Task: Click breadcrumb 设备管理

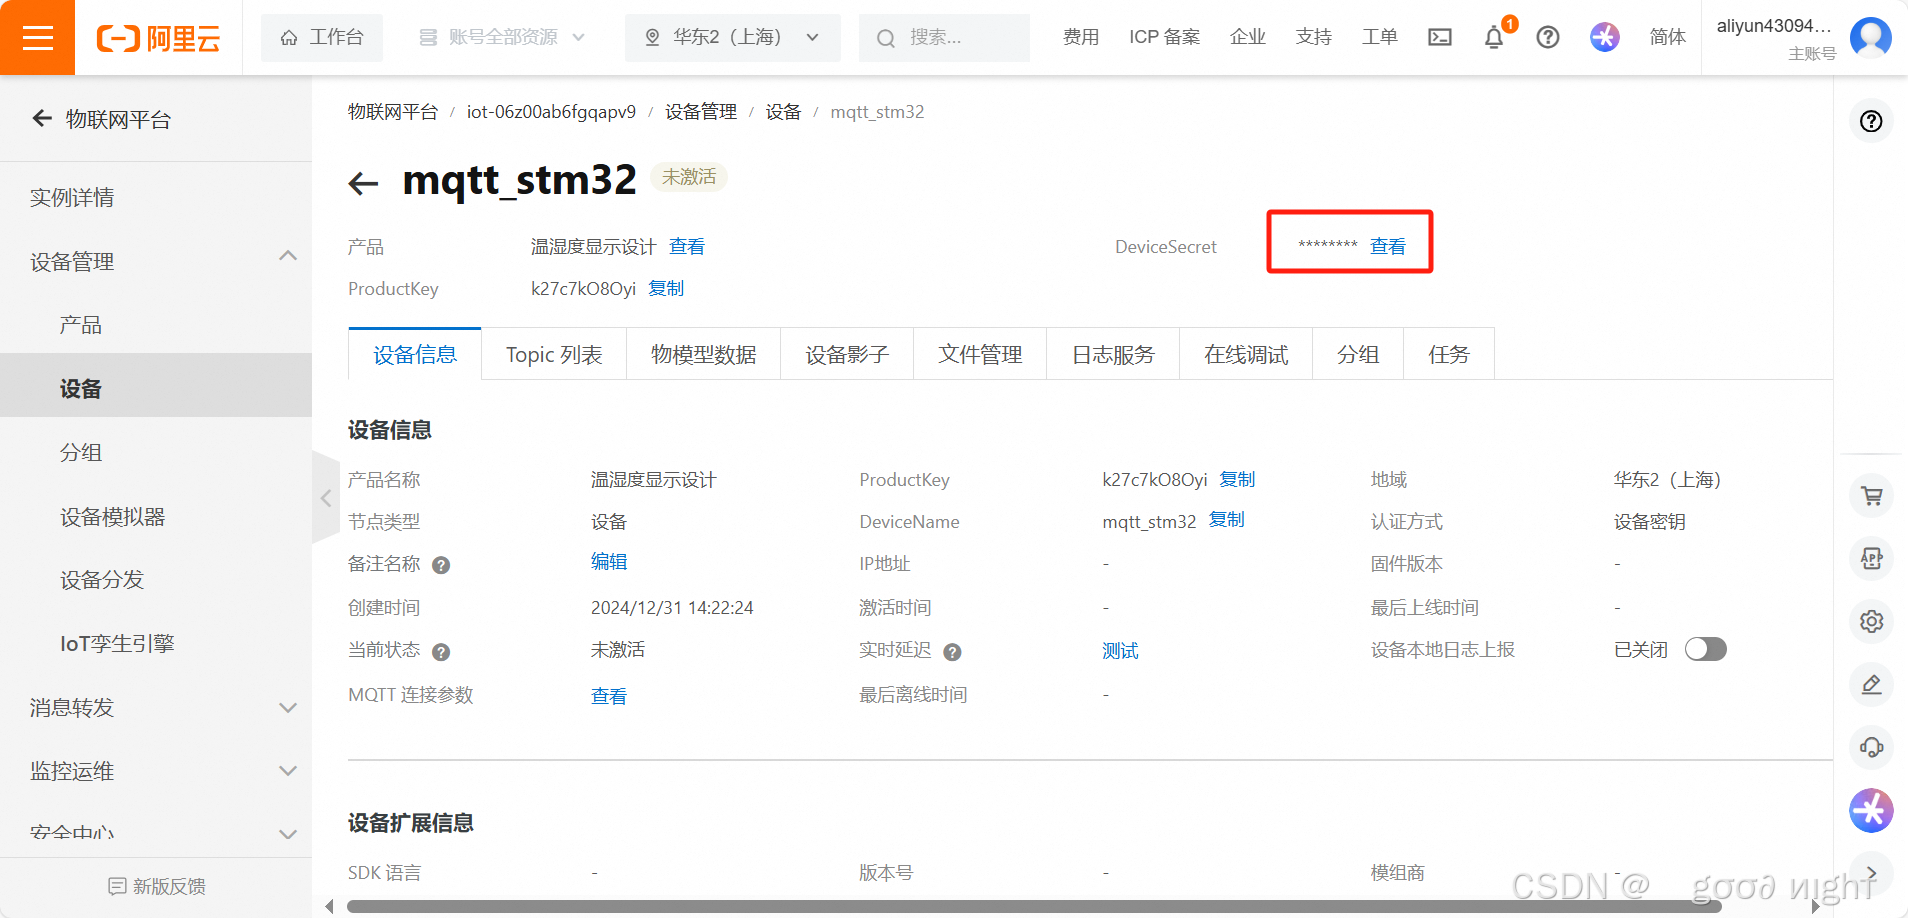Action: [x=701, y=112]
